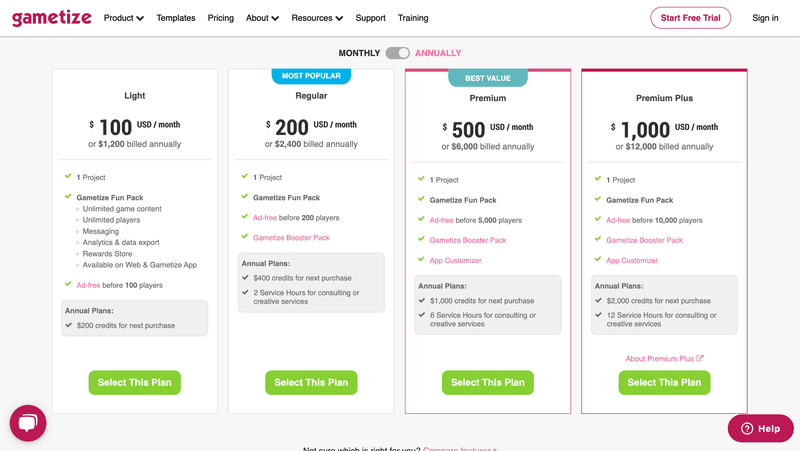Open the live chat bubble icon
The image size is (800, 451).
[28, 423]
